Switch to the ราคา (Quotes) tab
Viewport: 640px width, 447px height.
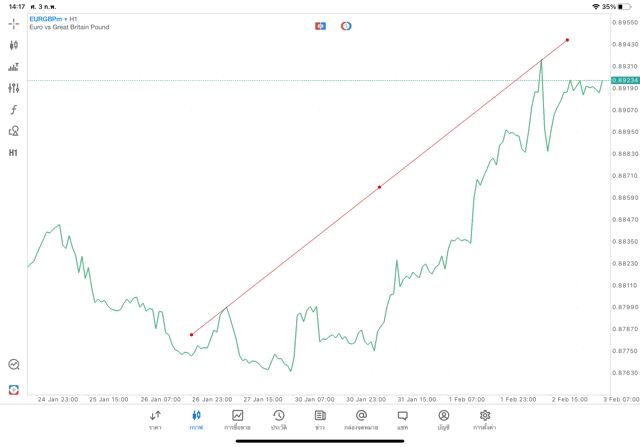click(x=155, y=419)
